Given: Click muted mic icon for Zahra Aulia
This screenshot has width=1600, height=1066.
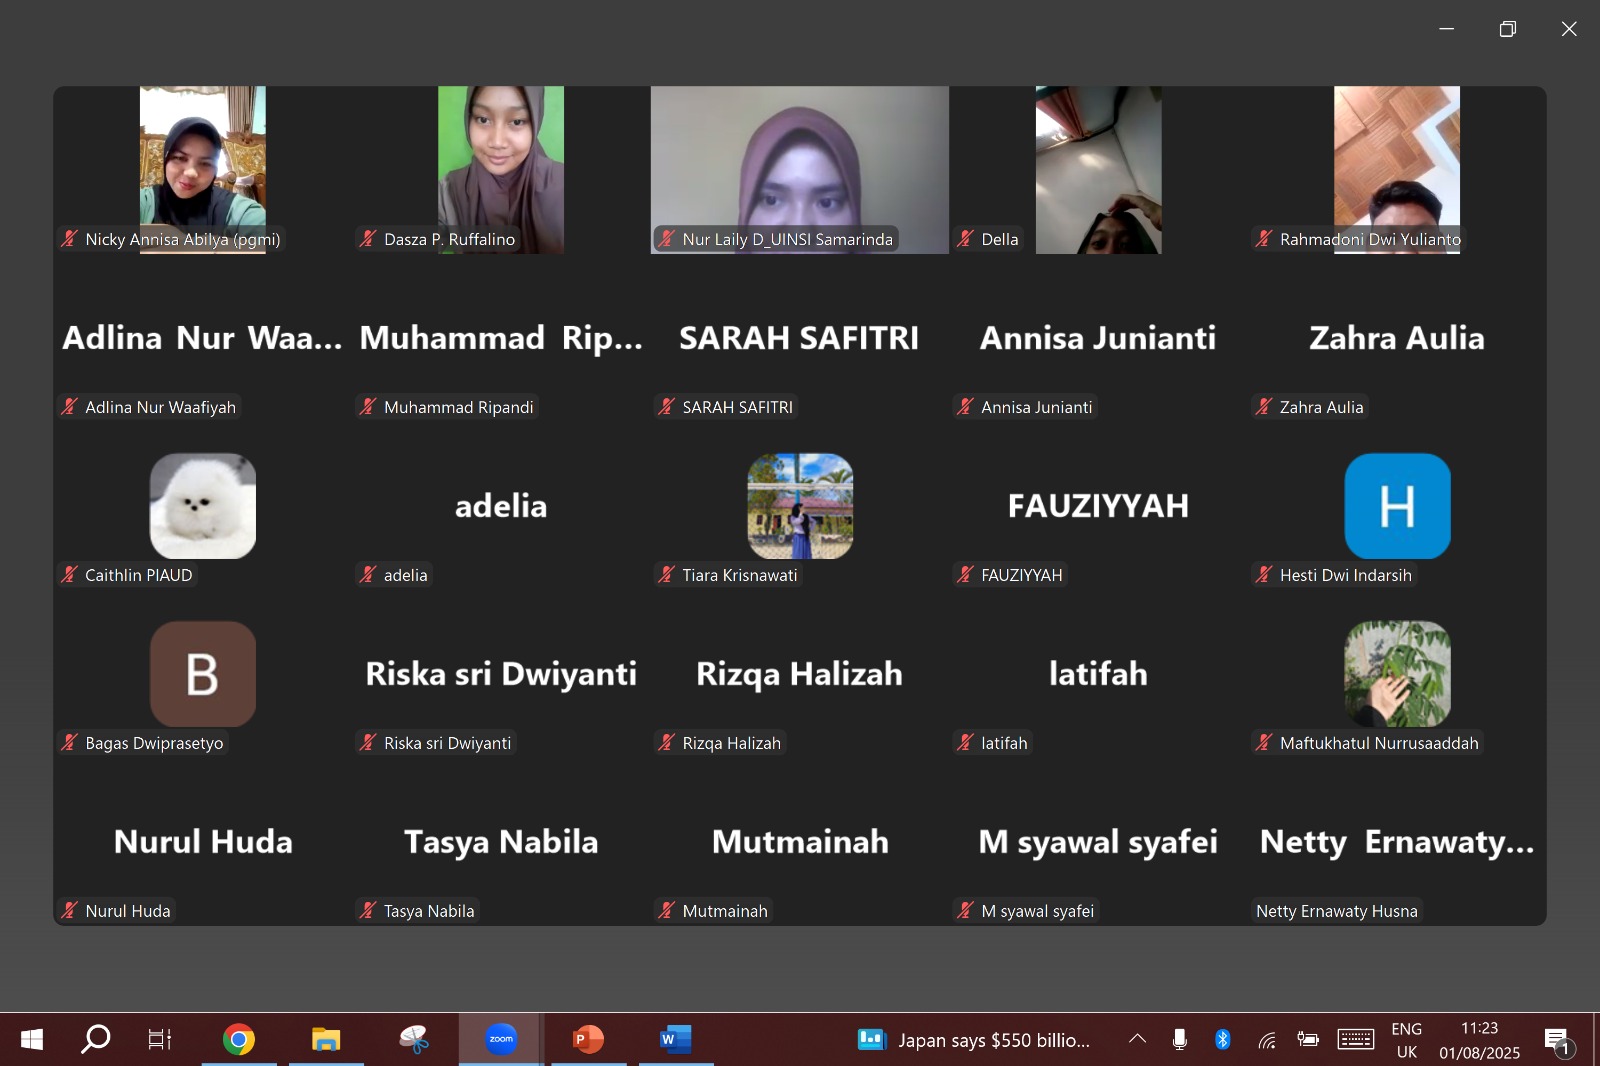Looking at the screenshot, I should (x=1265, y=406).
